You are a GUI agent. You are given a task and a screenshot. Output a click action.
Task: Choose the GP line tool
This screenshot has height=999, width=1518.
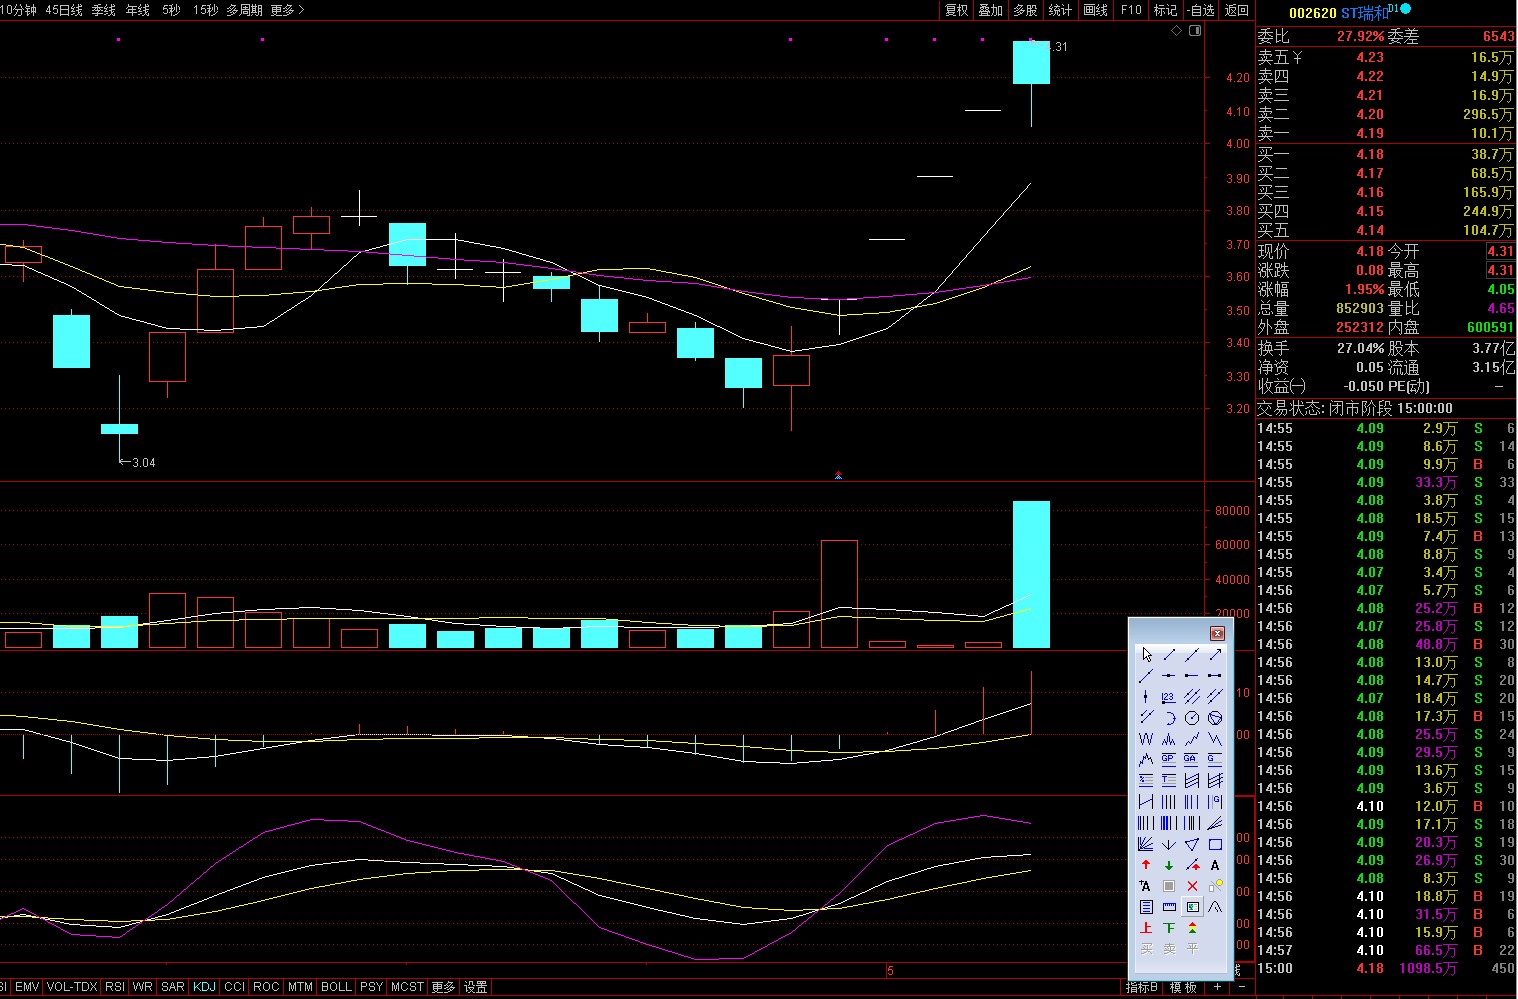click(1169, 760)
